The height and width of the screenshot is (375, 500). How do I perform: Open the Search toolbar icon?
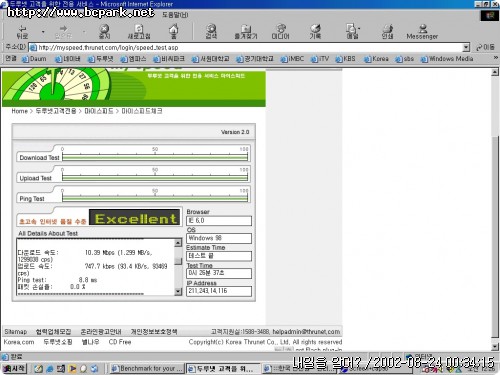[x=211, y=32]
